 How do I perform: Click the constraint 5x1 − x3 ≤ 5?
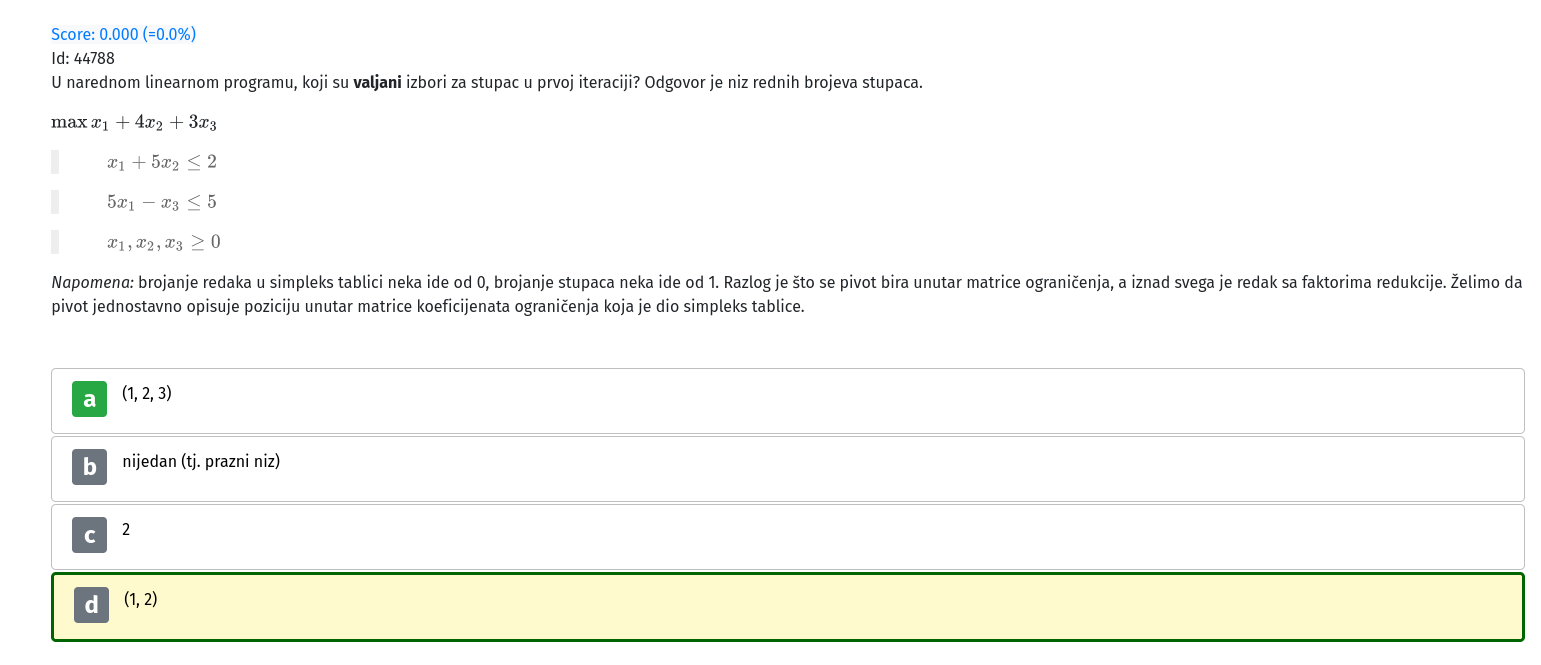[162, 202]
